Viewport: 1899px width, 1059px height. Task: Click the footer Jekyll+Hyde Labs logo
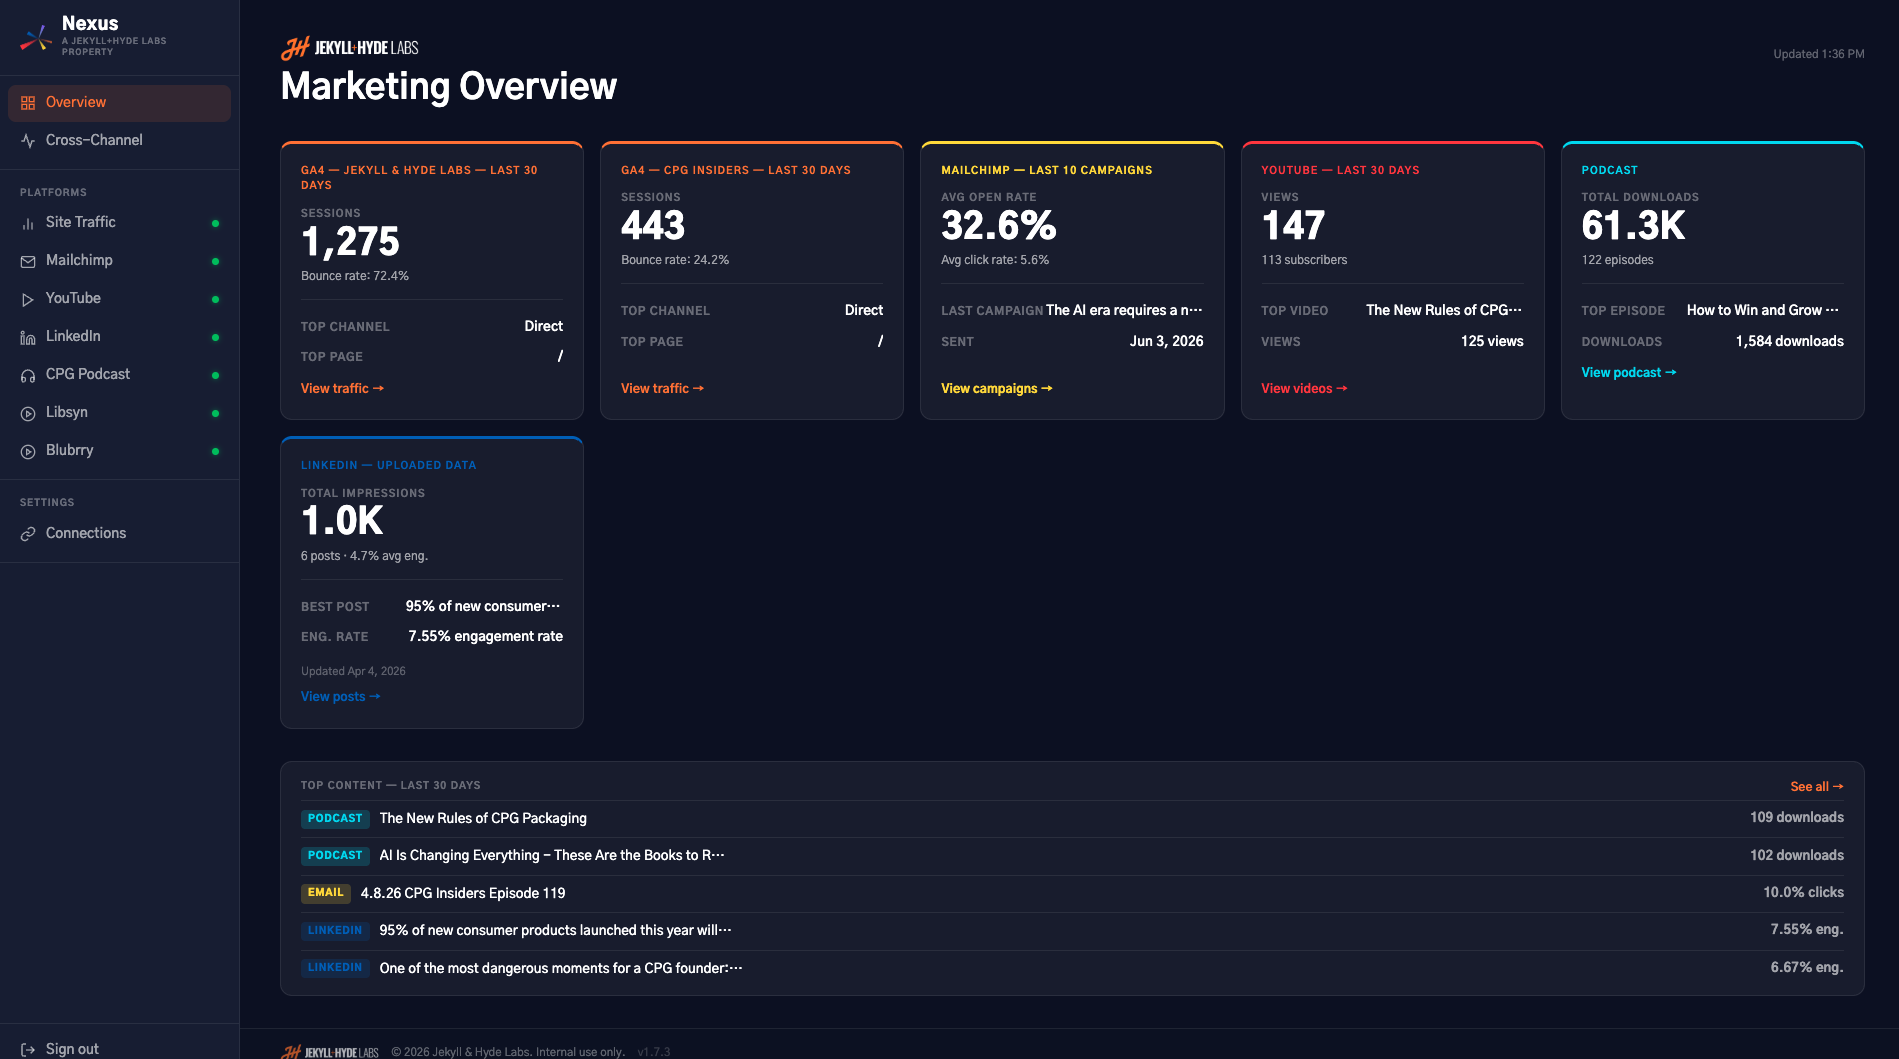click(330, 1052)
